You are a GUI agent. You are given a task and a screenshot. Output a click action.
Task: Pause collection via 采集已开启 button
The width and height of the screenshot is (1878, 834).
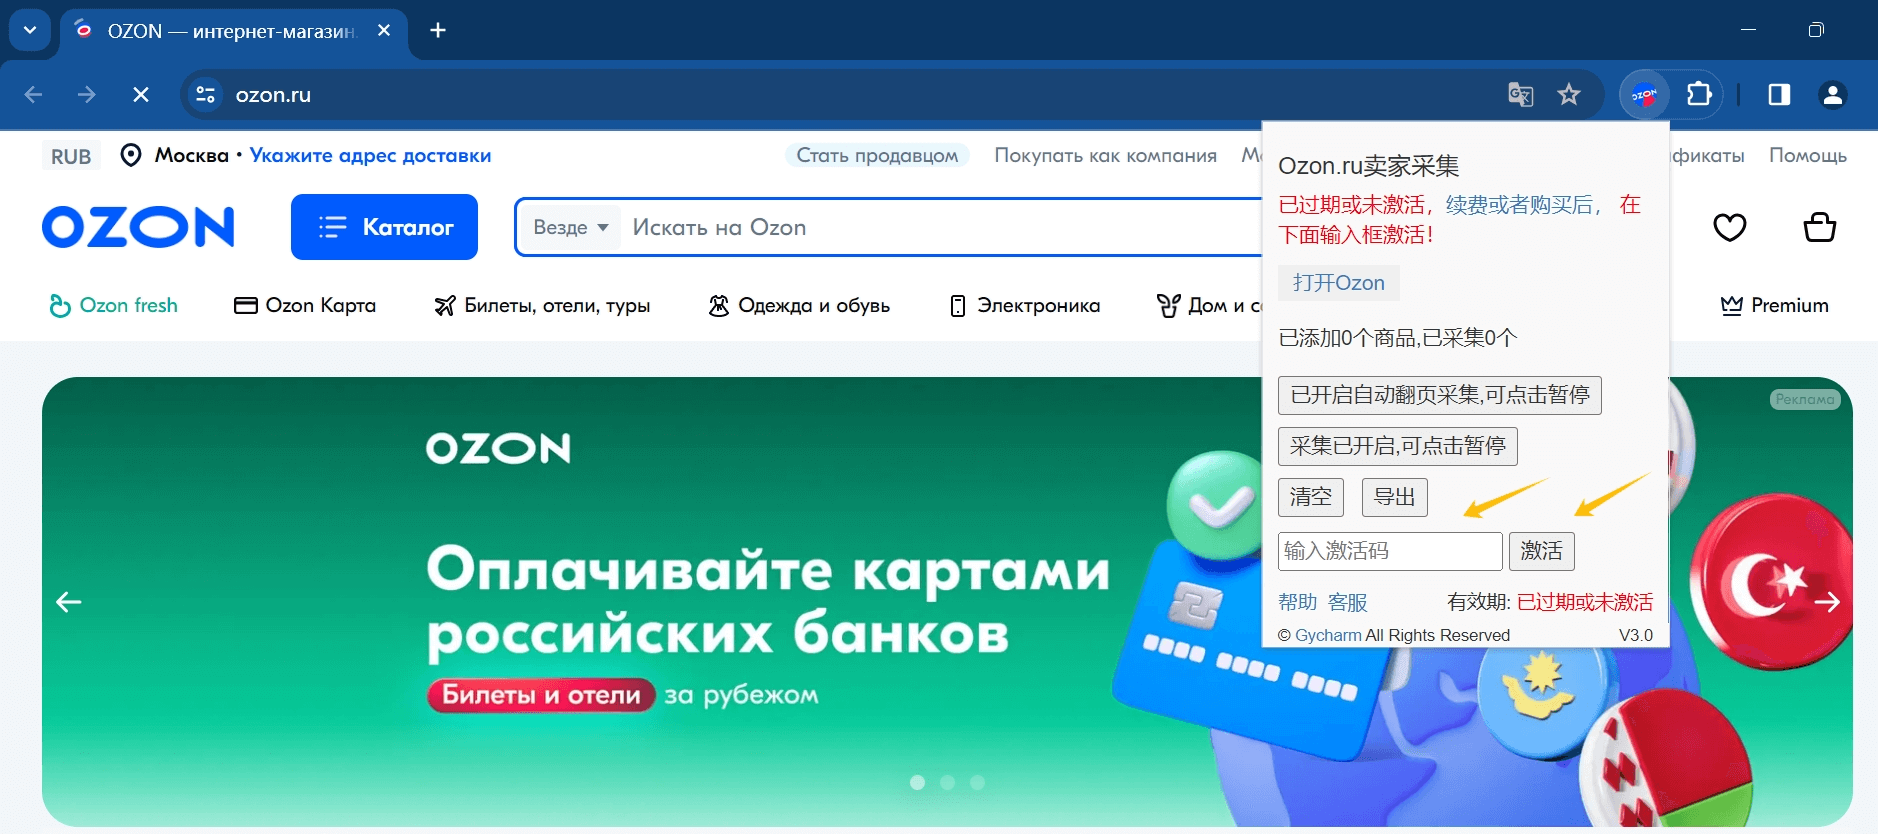pos(1398,446)
